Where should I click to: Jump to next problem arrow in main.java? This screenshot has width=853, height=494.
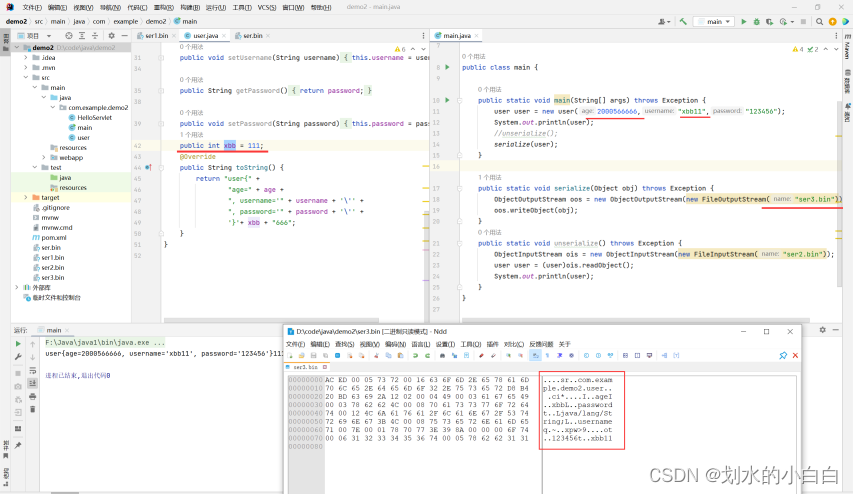point(837,49)
